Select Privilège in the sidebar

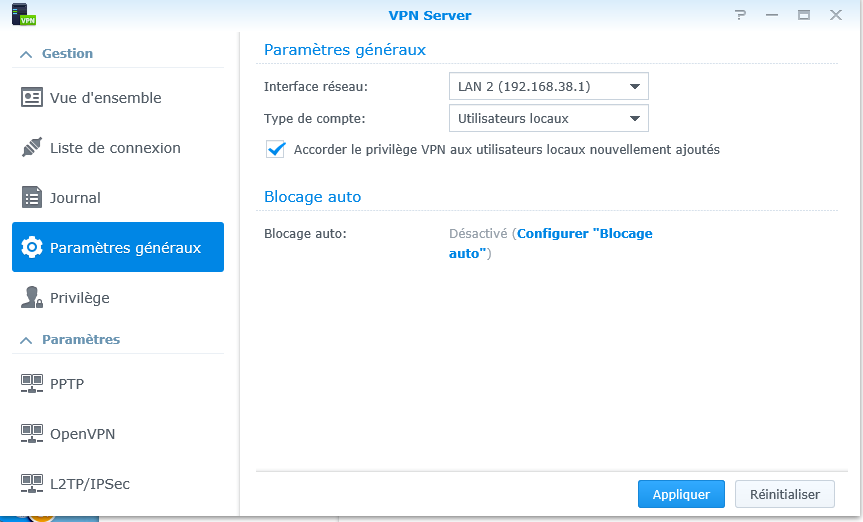[80, 298]
